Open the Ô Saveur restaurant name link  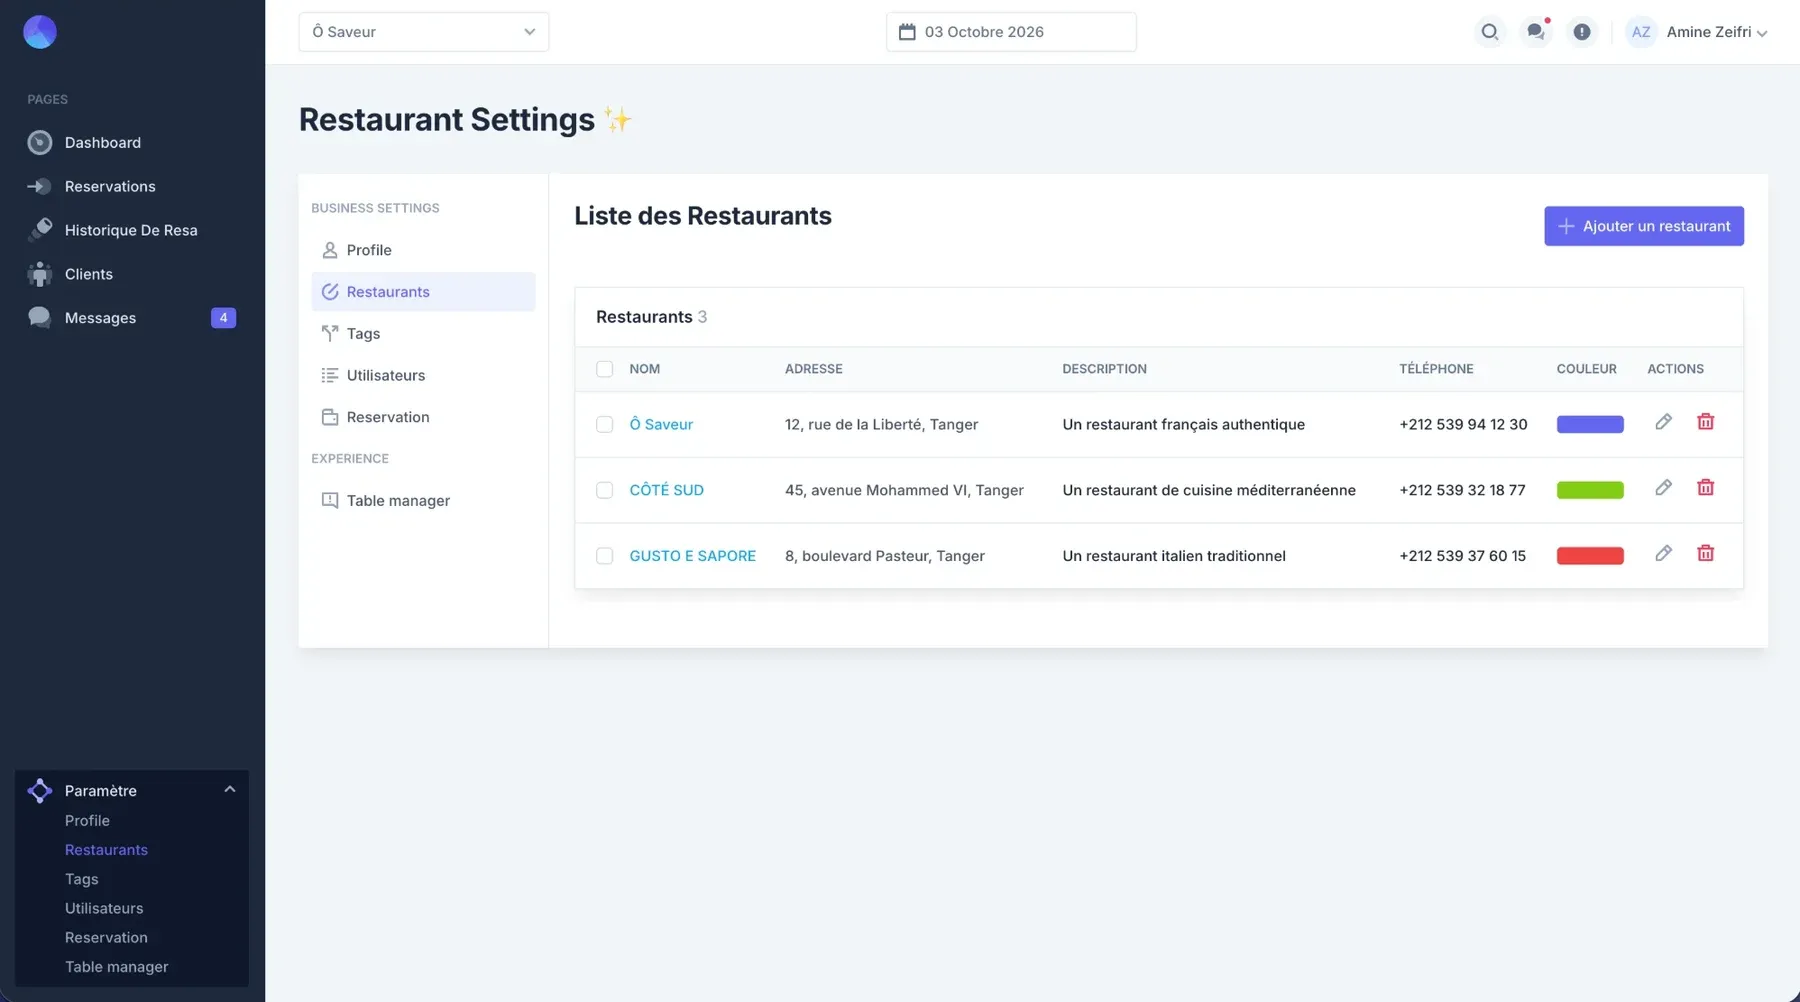pyautogui.click(x=661, y=424)
